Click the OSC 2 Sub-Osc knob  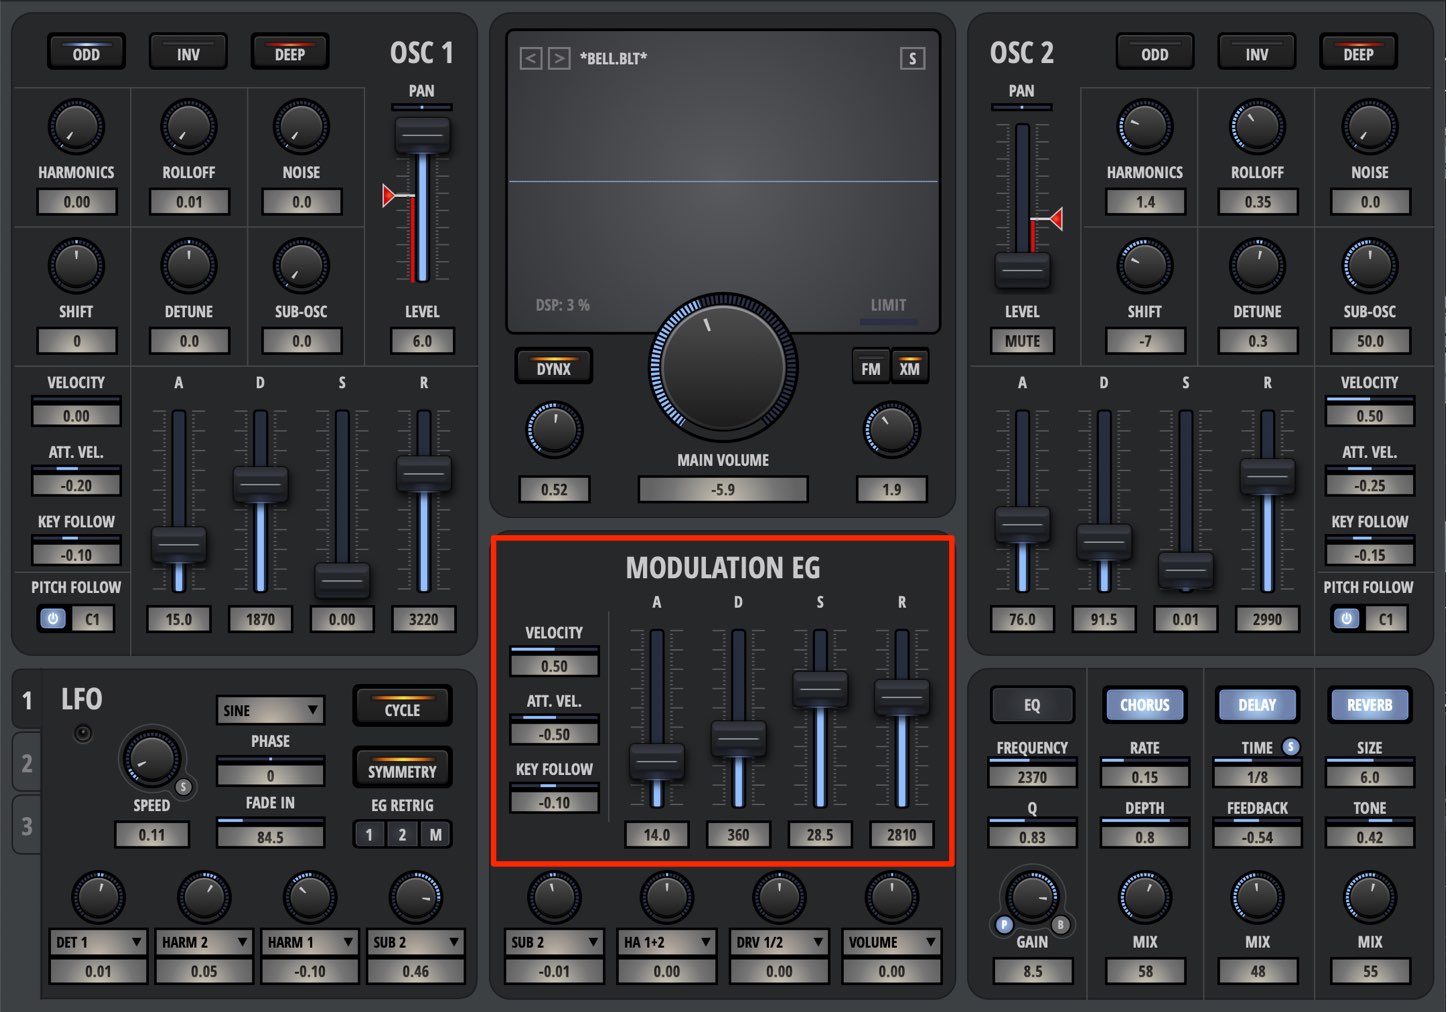pos(1369,266)
